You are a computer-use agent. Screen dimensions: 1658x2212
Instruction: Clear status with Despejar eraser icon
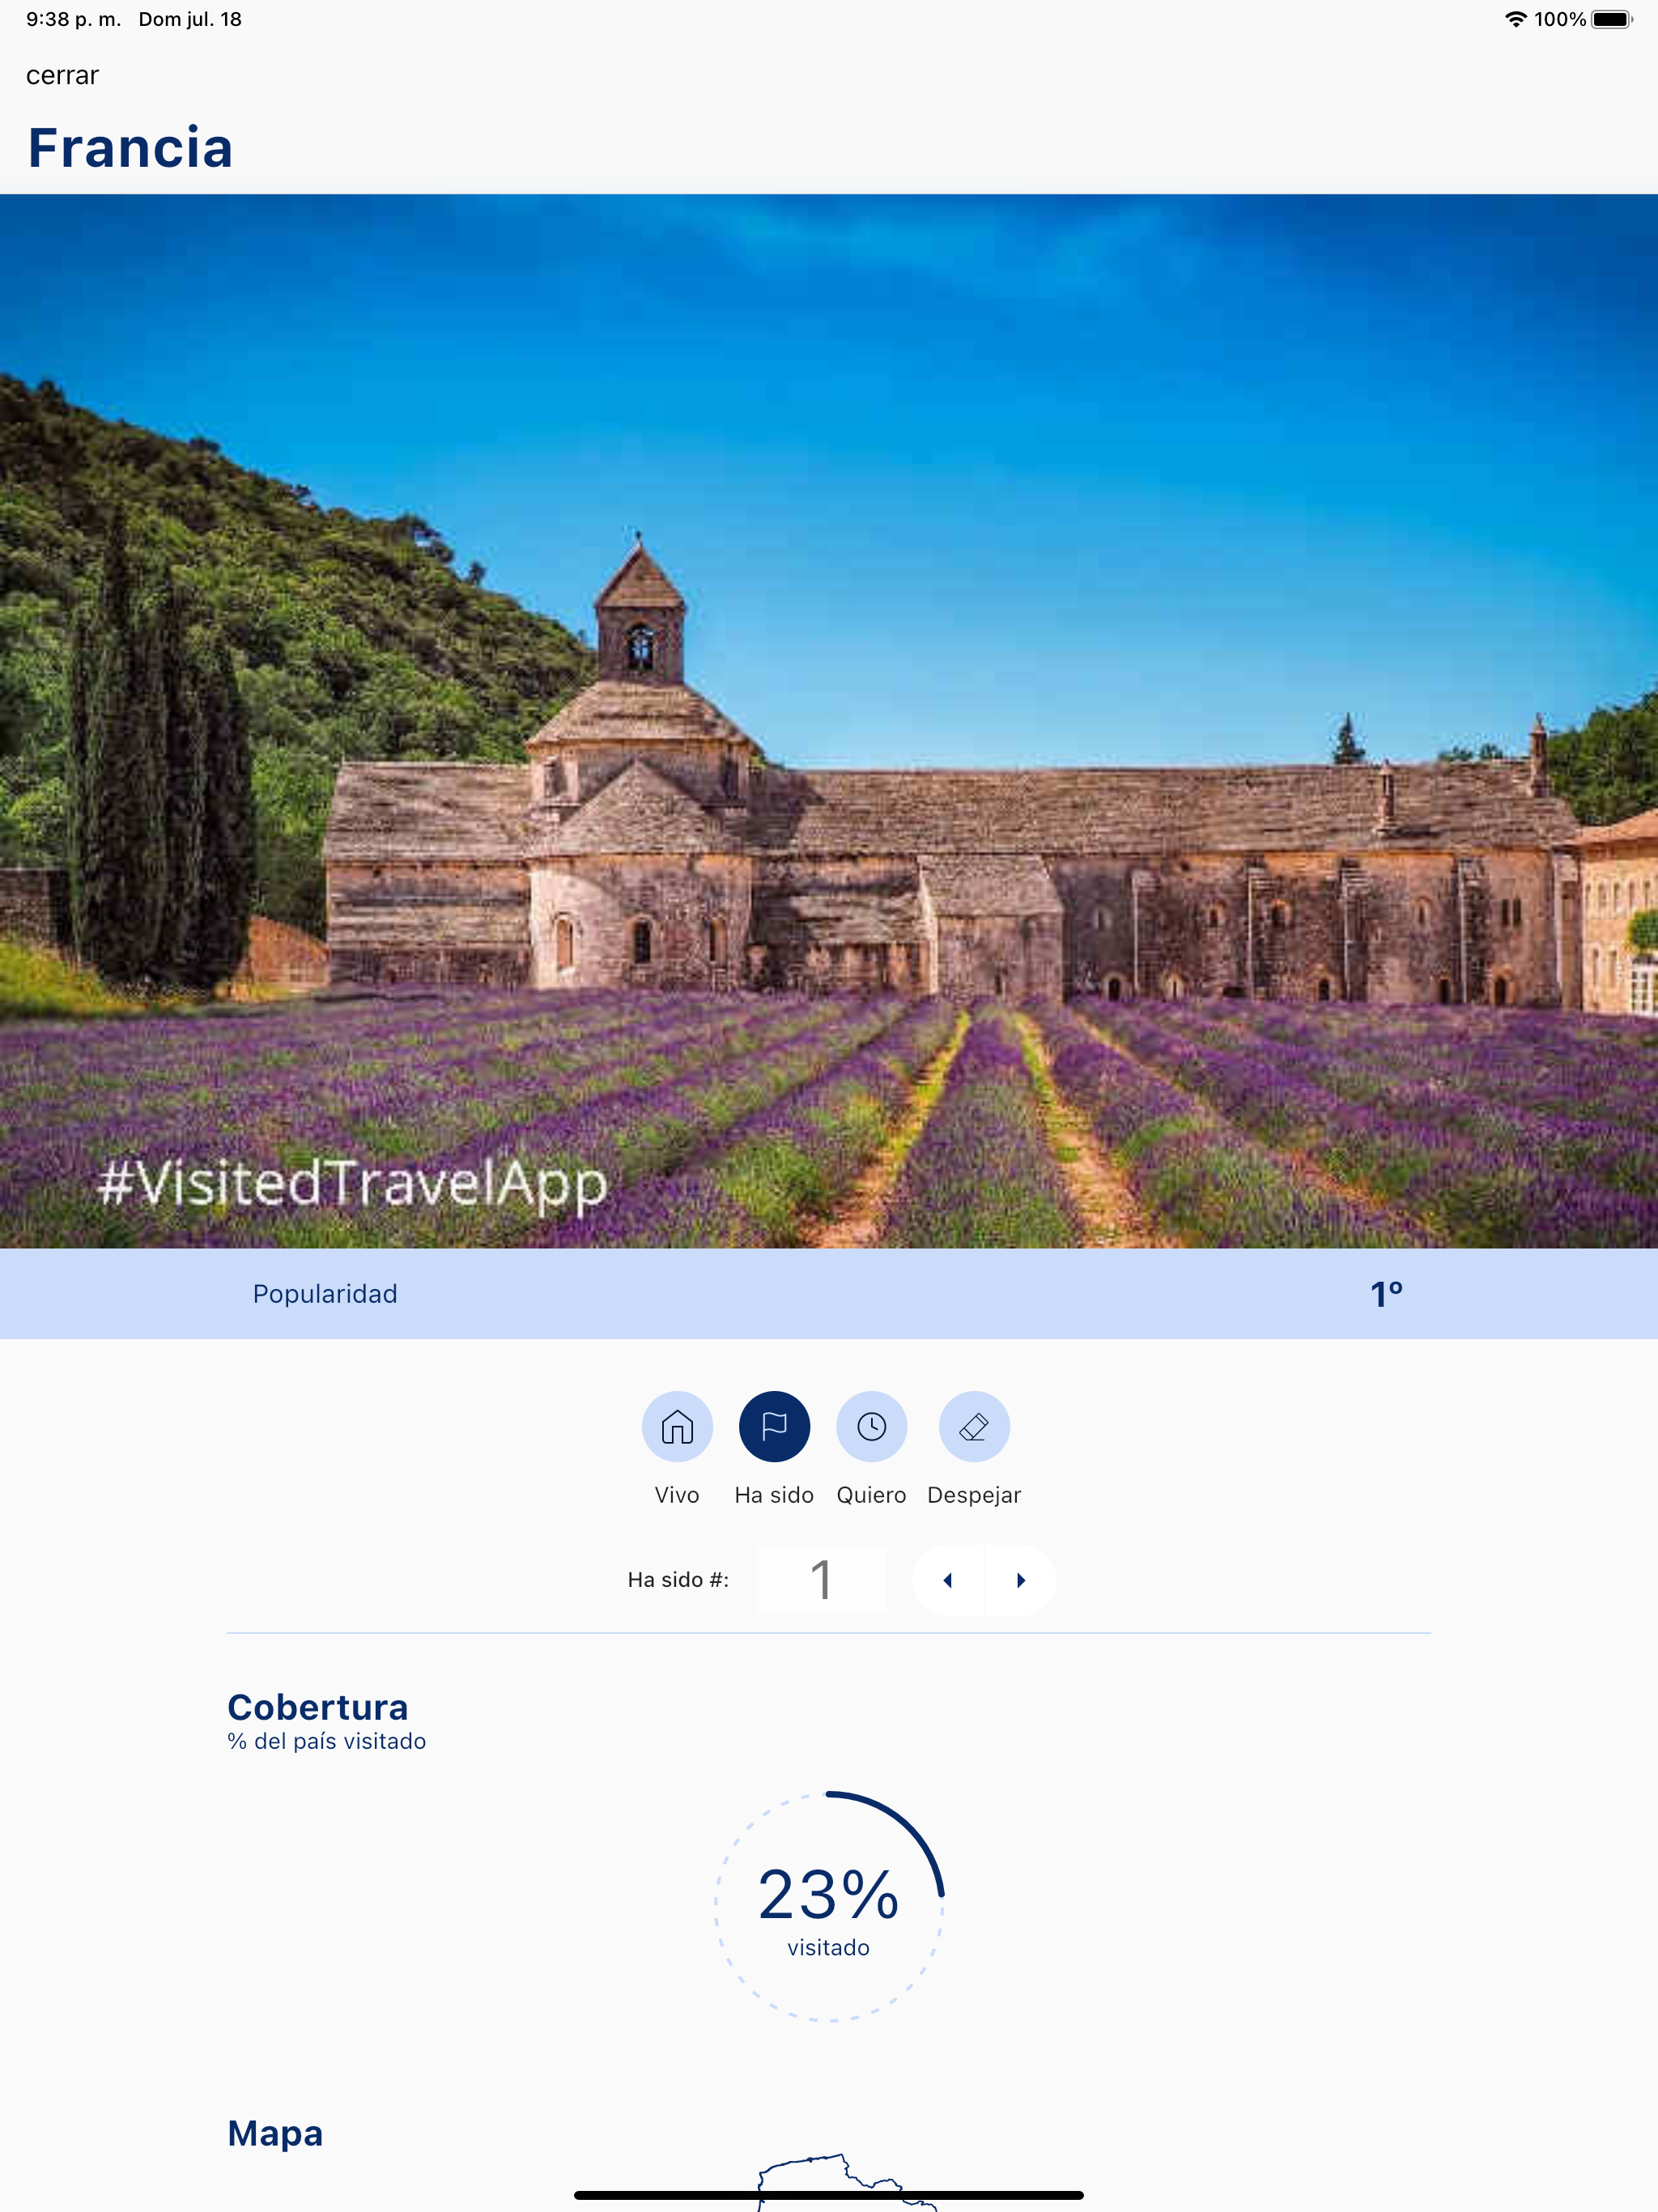974,1426
